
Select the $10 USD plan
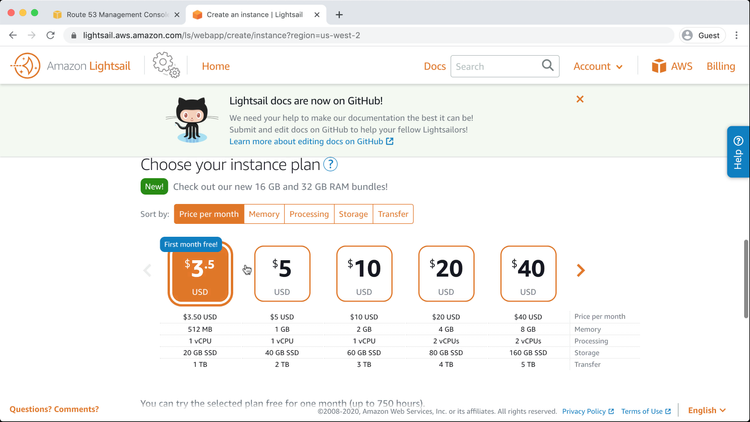364,273
